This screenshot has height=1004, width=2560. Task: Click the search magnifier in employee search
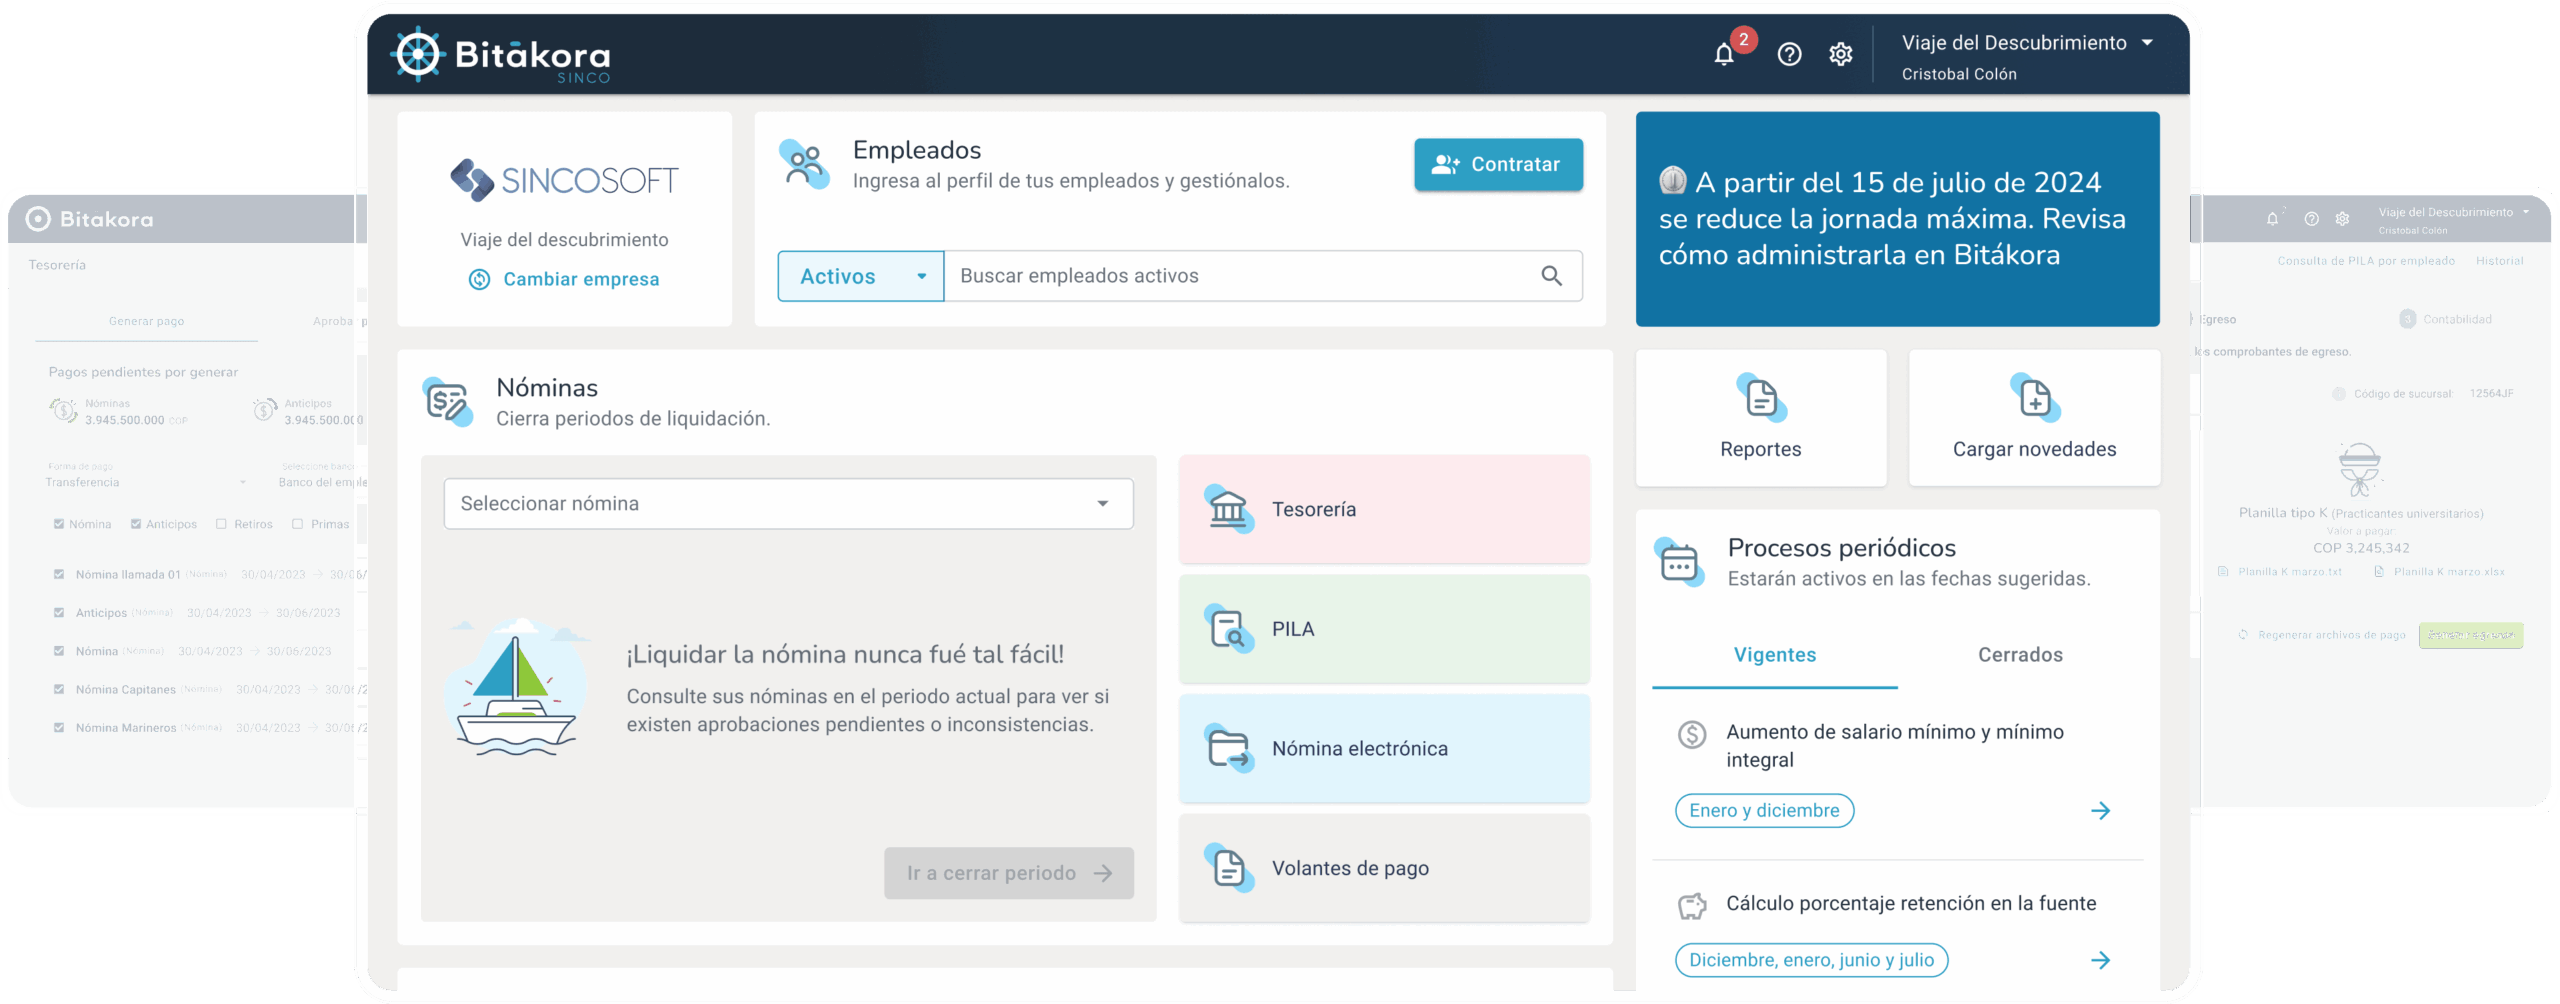click(1551, 276)
